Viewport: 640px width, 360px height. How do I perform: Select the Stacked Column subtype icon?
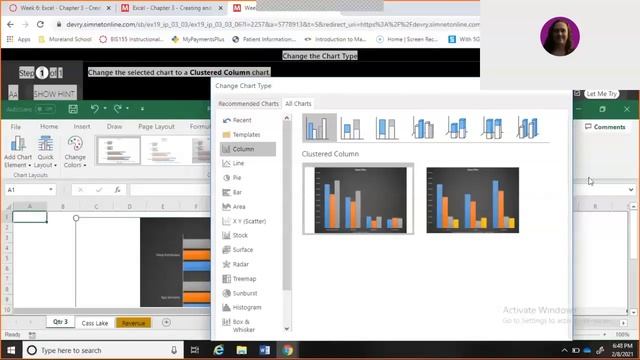[351, 128]
